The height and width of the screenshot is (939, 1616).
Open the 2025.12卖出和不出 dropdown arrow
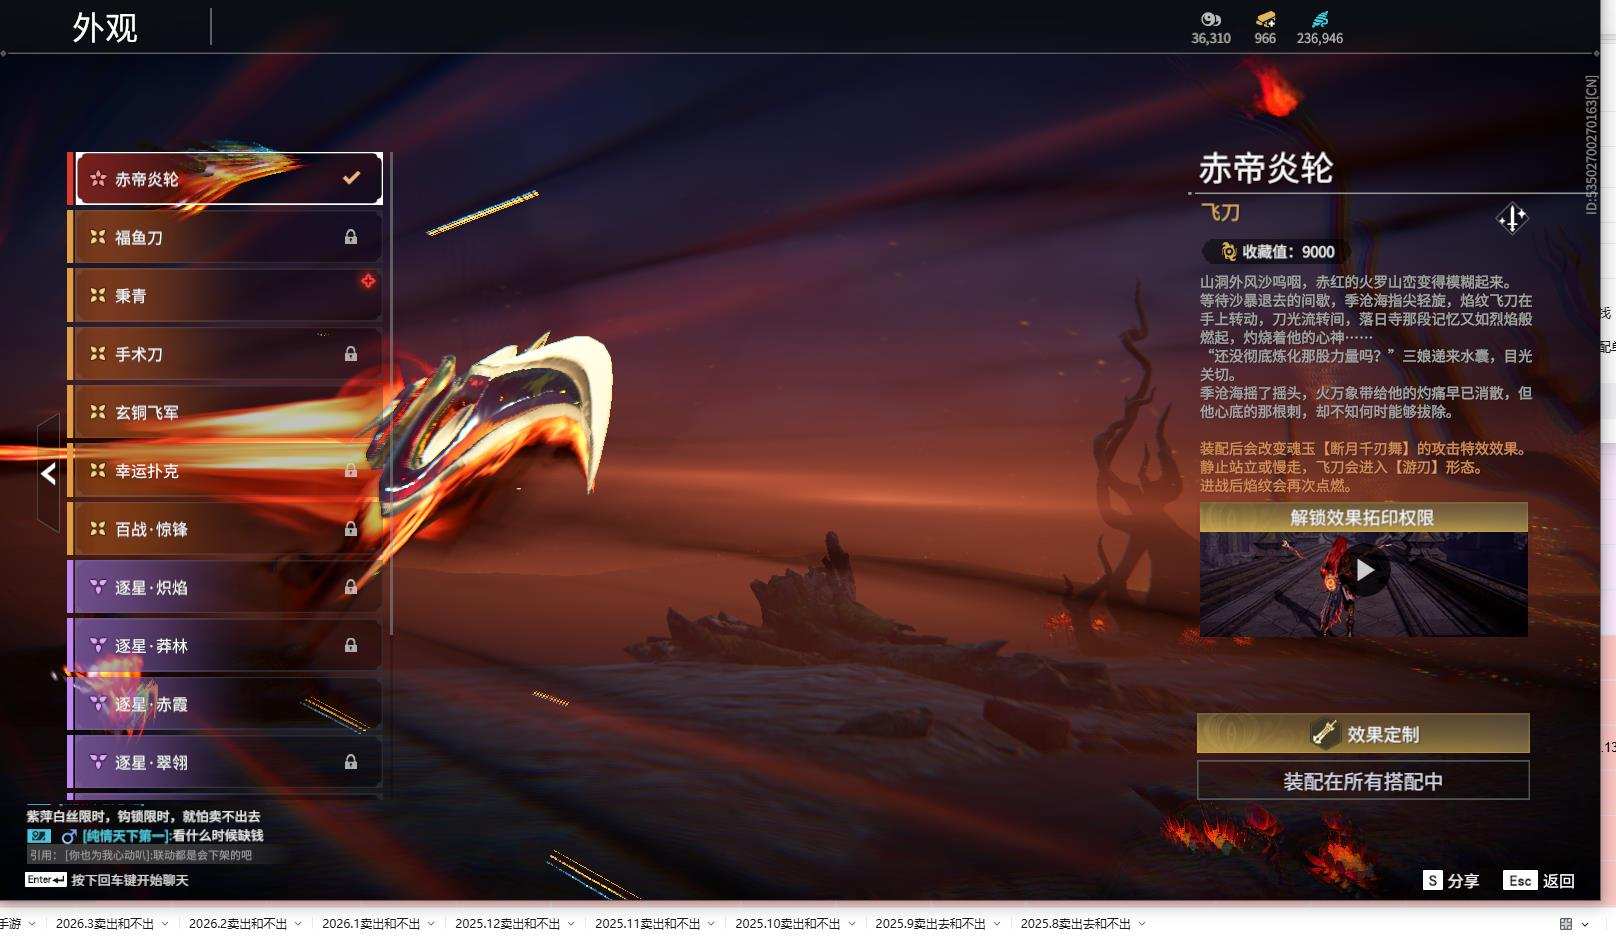tap(570, 925)
